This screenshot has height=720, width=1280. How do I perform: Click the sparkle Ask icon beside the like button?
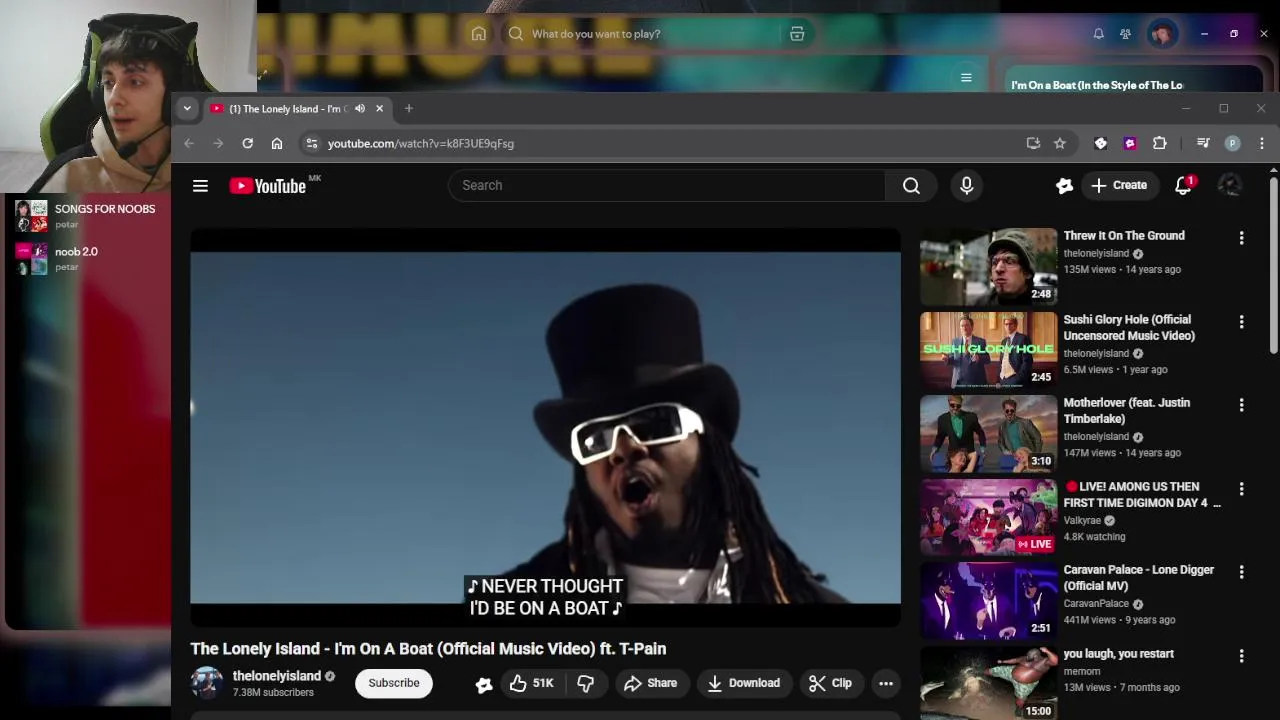[x=484, y=684]
